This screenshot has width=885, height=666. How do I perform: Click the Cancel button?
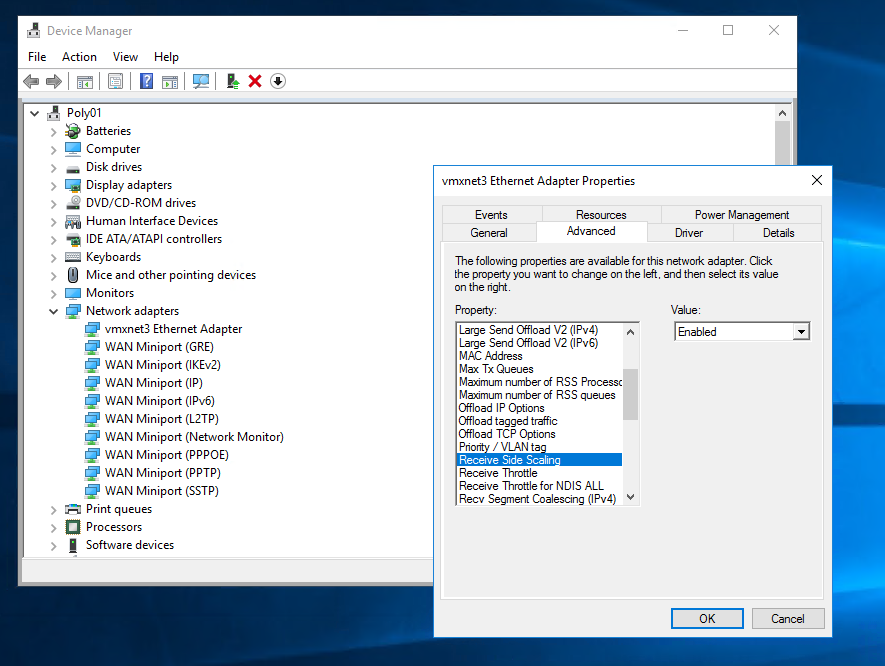787,618
